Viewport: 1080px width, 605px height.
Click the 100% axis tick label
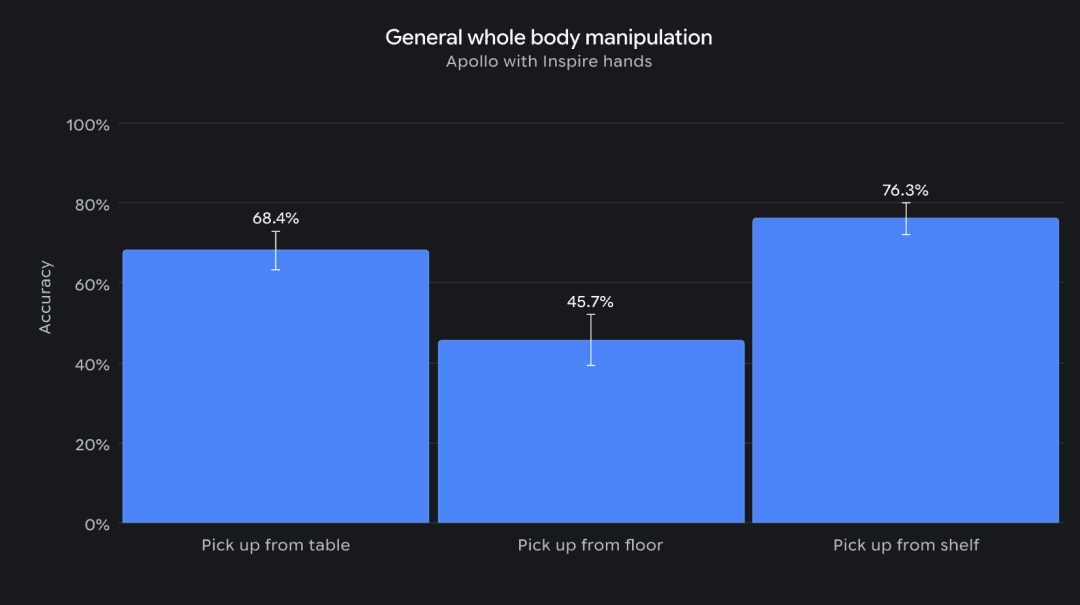(87, 125)
